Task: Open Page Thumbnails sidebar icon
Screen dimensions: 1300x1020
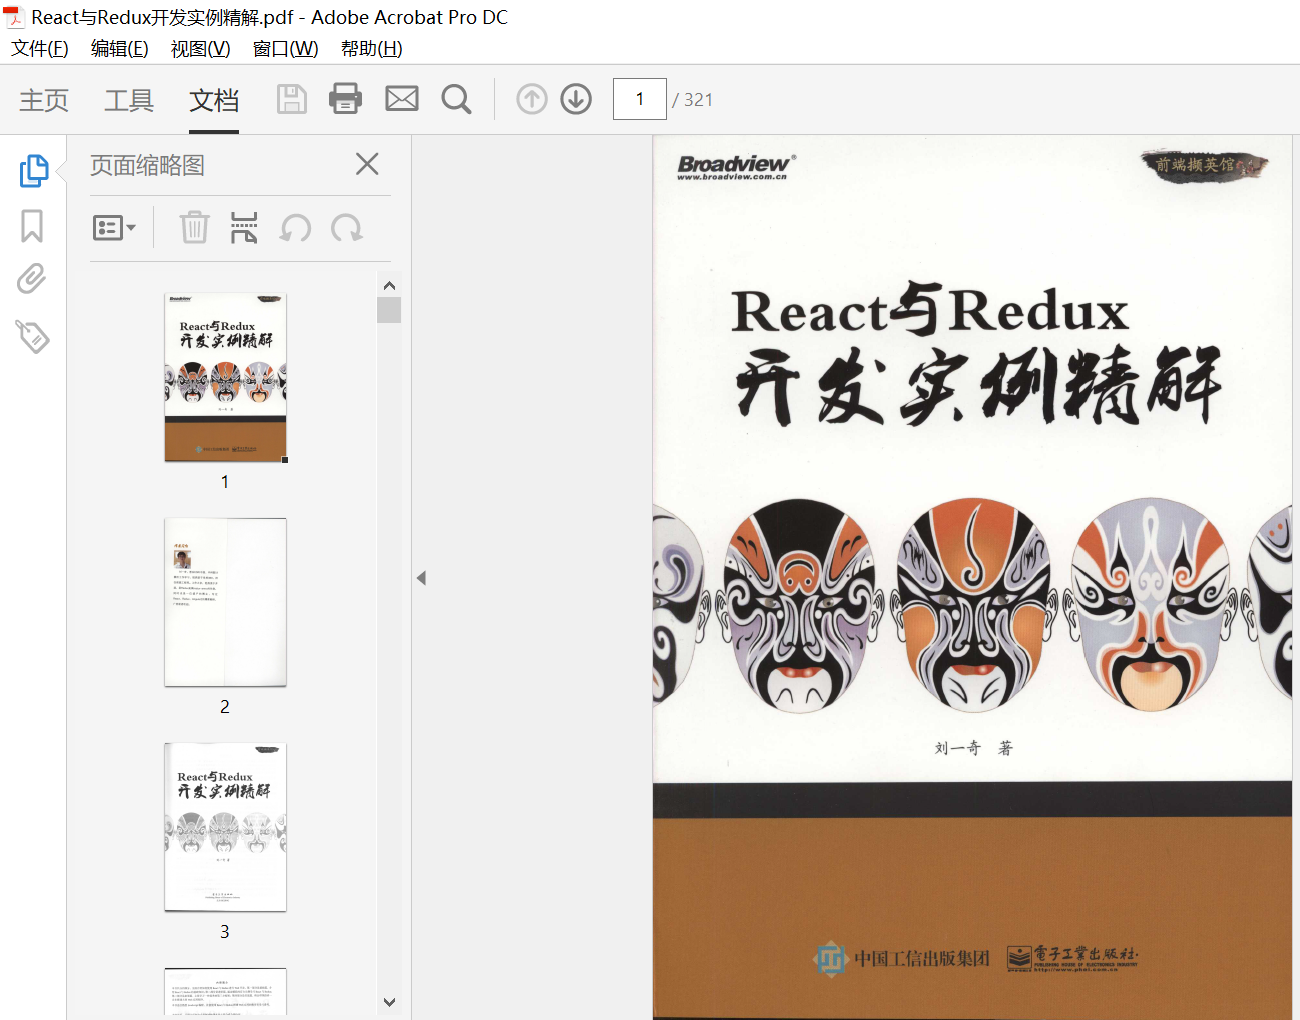Action: 33,170
